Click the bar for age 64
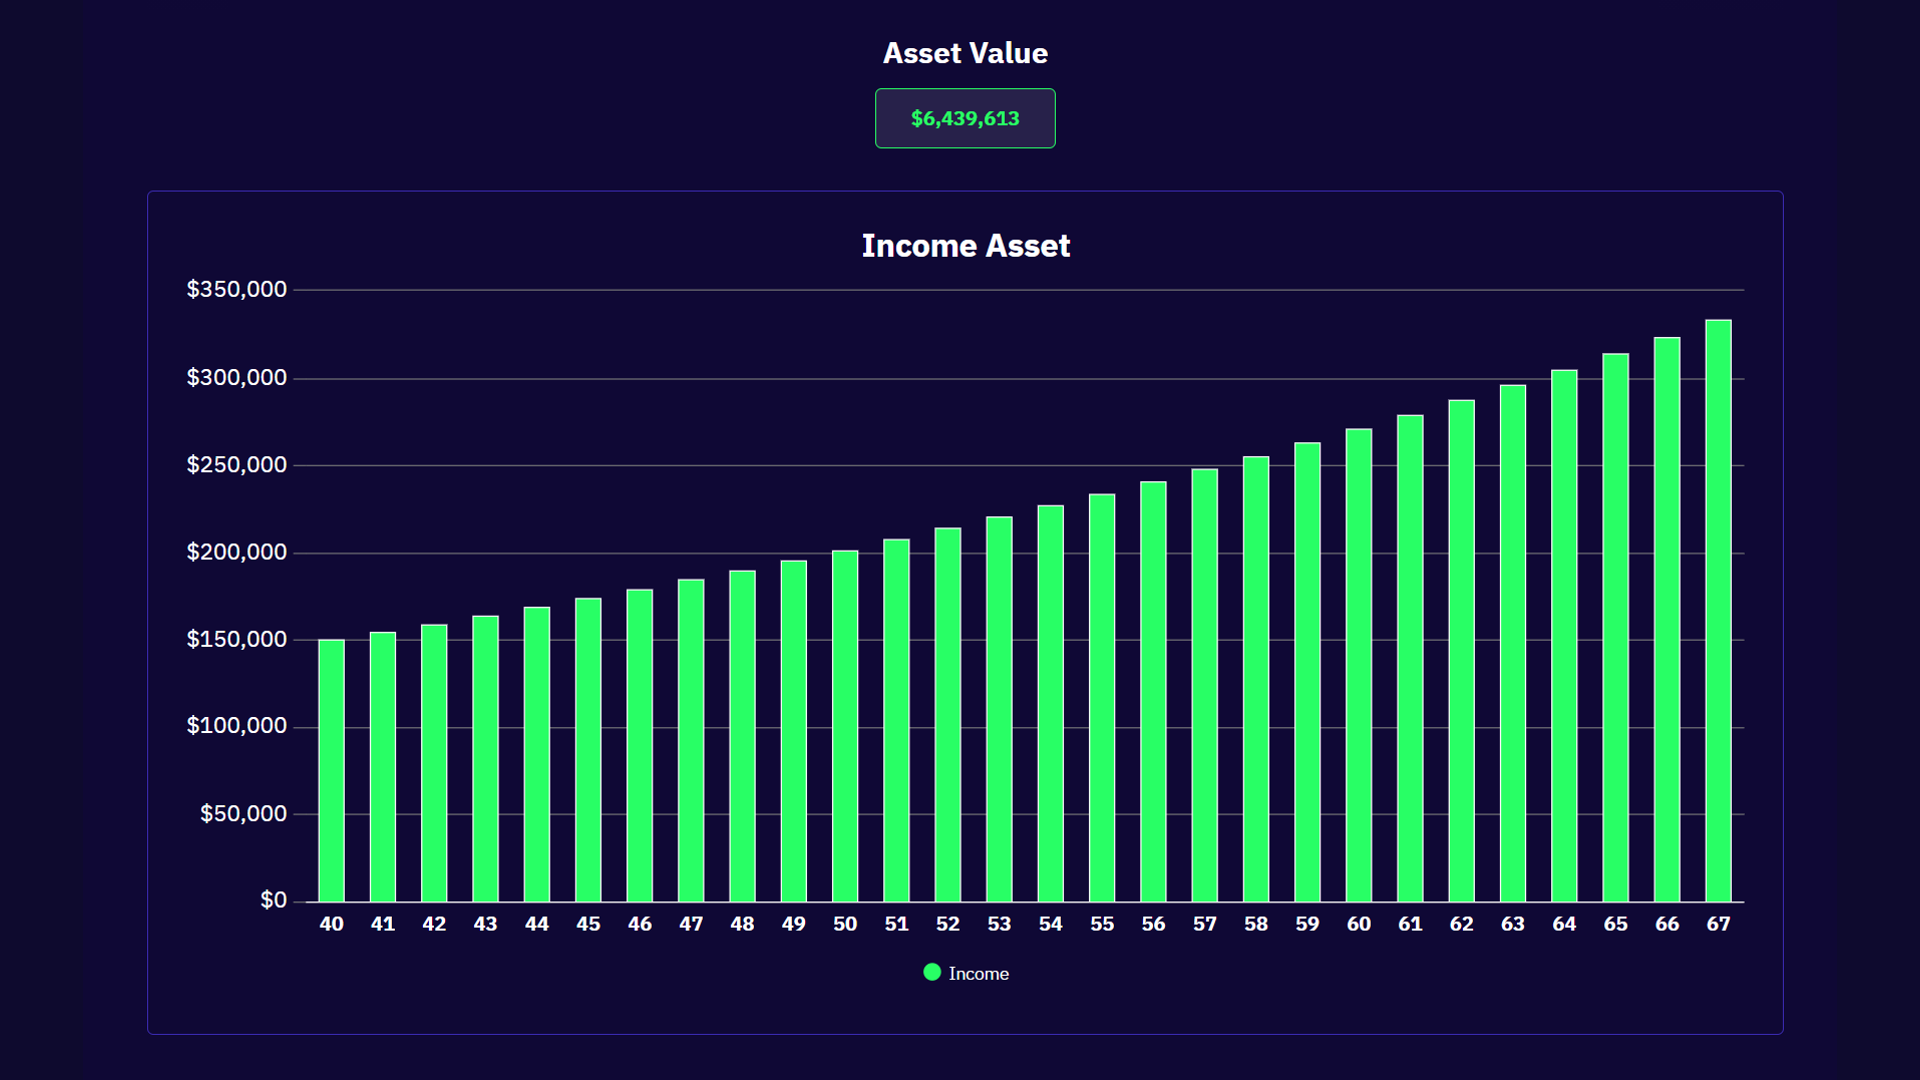Image resolution: width=1920 pixels, height=1080 pixels. point(1564,635)
